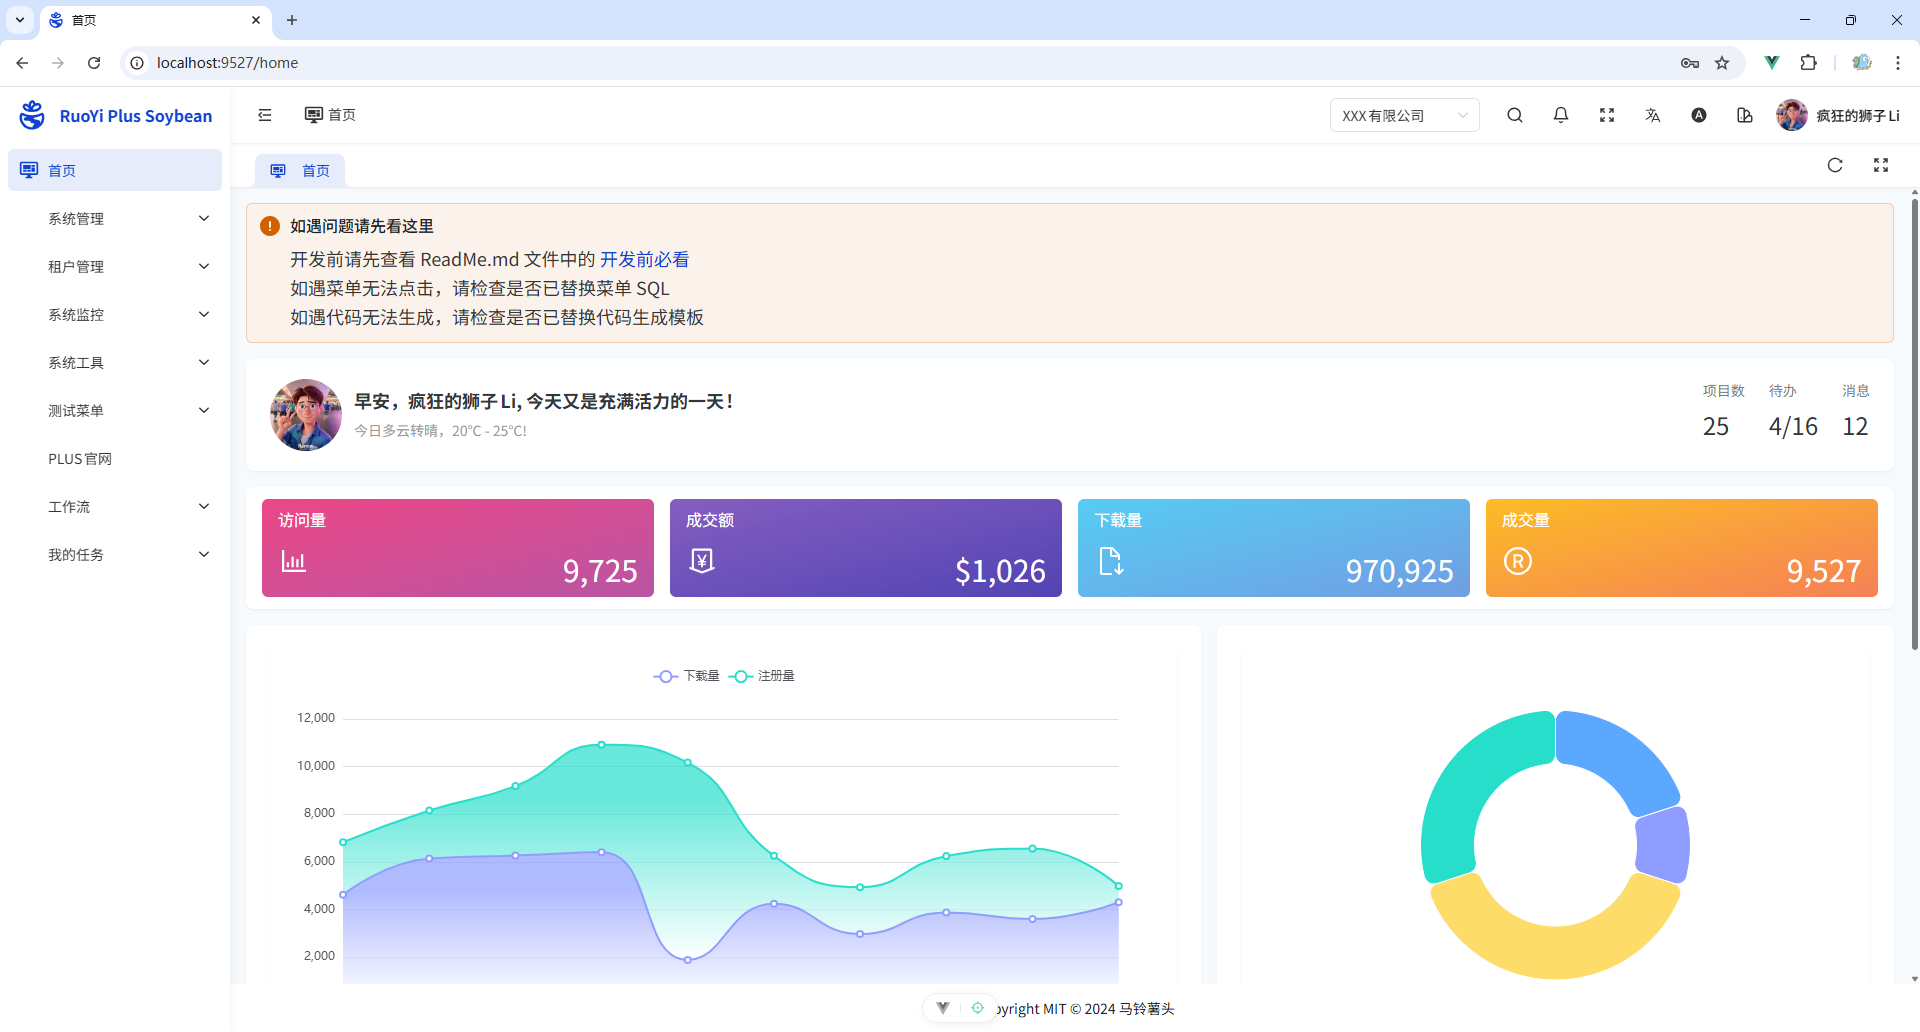The width and height of the screenshot is (1920, 1032).
Task: Open the XXX有限公司 tenant dropdown
Action: click(1404, 115)
